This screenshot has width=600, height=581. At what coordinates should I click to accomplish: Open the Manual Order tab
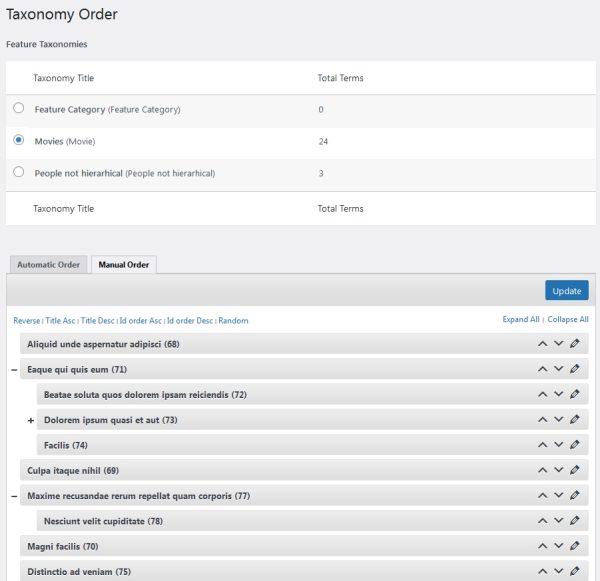tap(123, 265)
